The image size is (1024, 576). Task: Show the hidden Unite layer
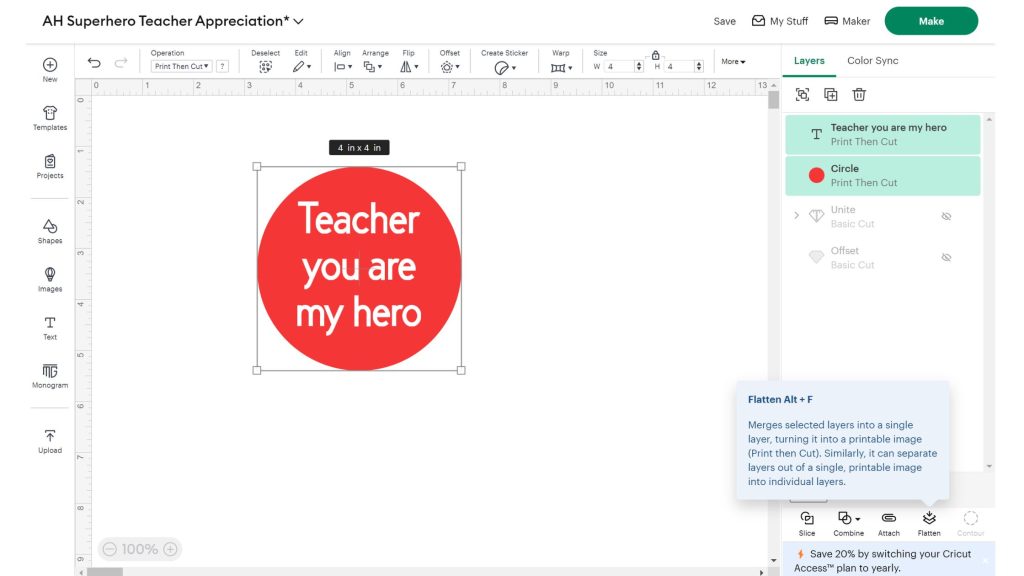click(946, 216)
